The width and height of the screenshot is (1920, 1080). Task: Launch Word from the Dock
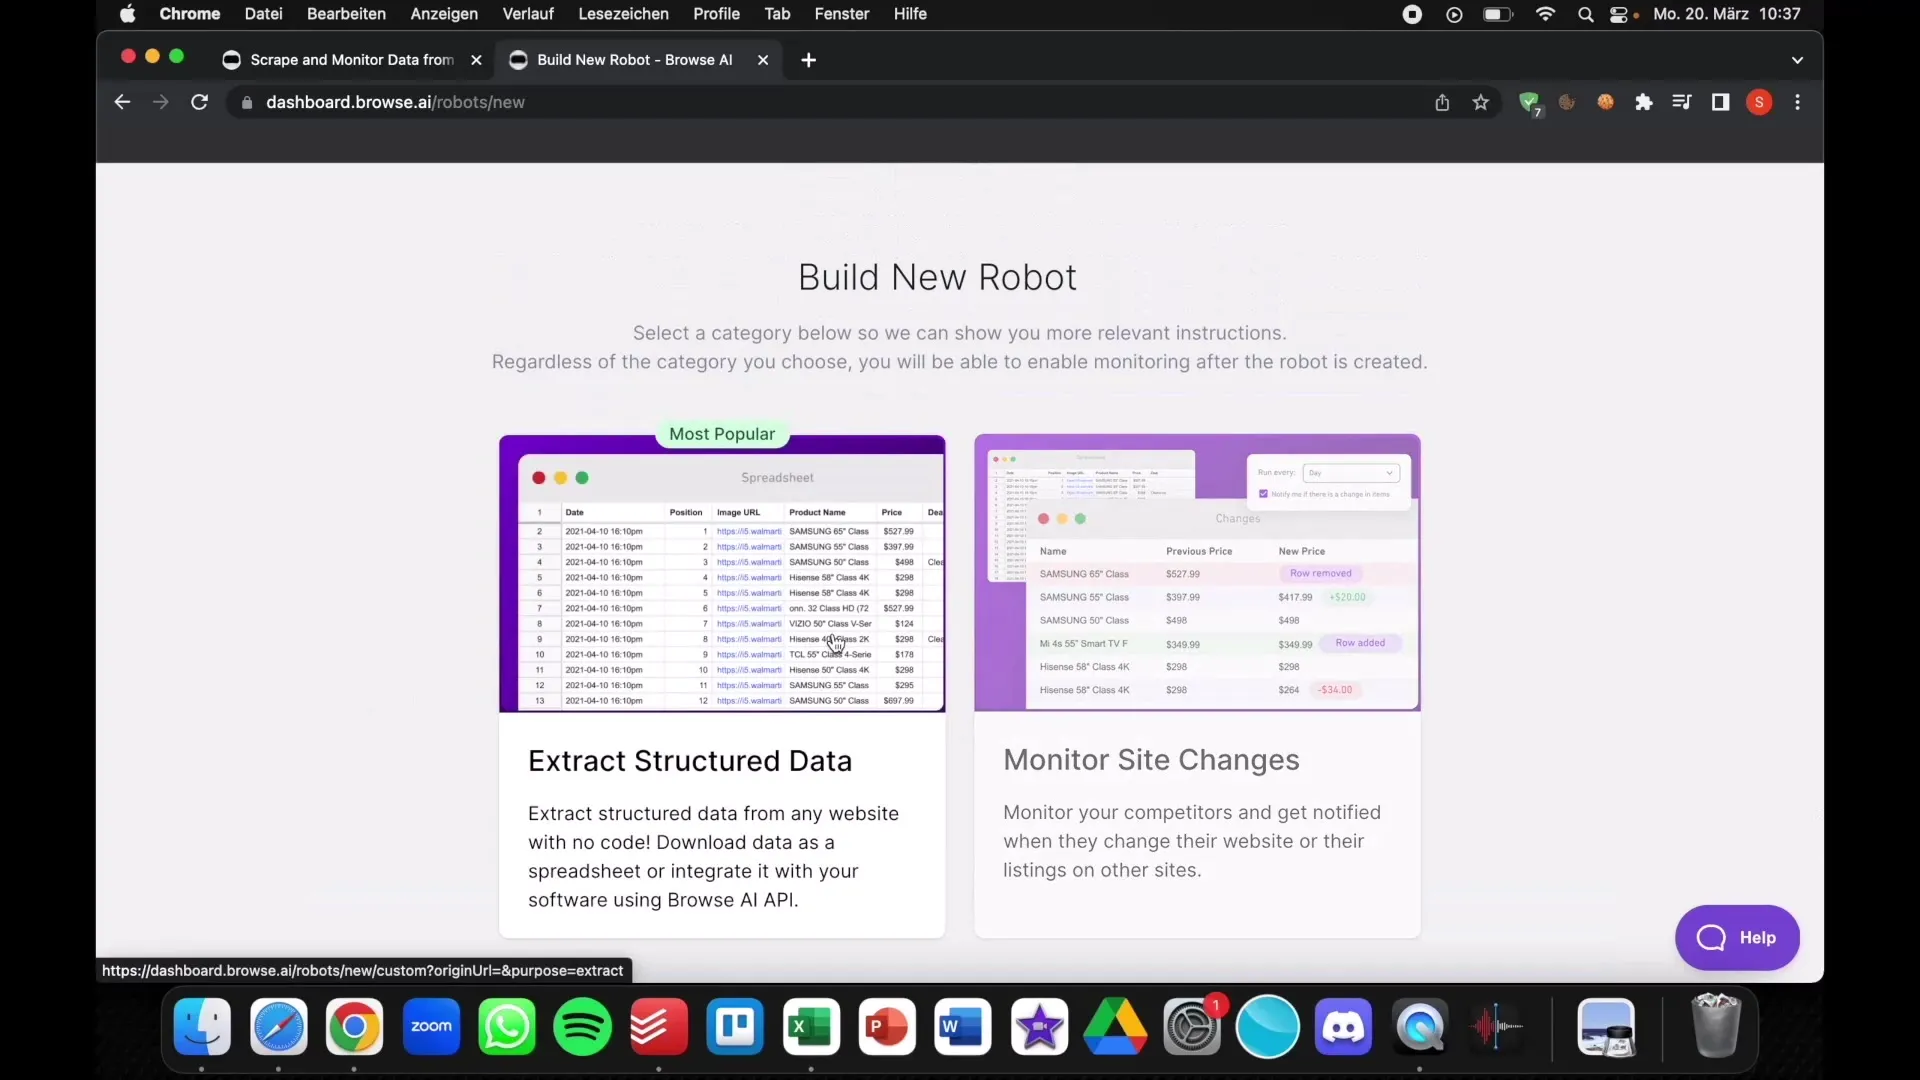click(x=963, y=1027)
